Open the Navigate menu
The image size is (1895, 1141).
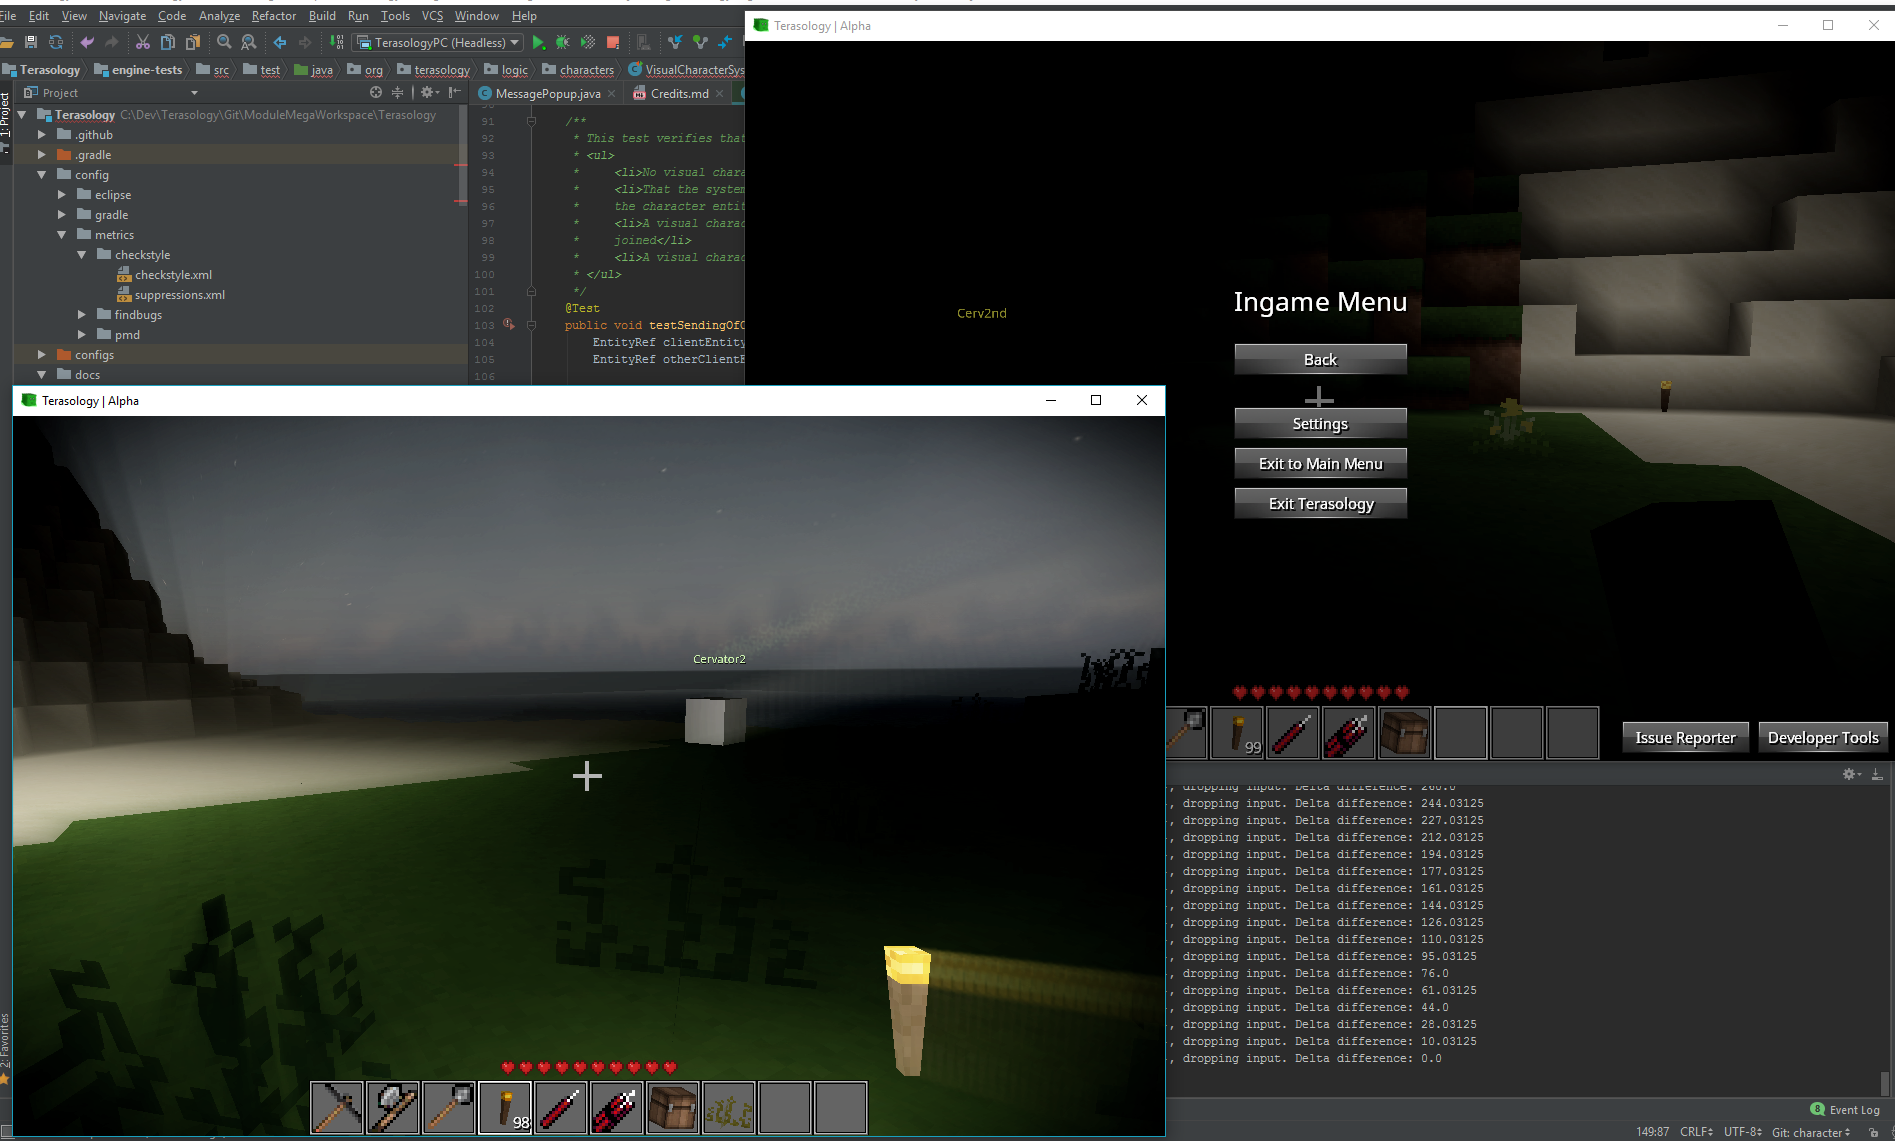(122, 16)
